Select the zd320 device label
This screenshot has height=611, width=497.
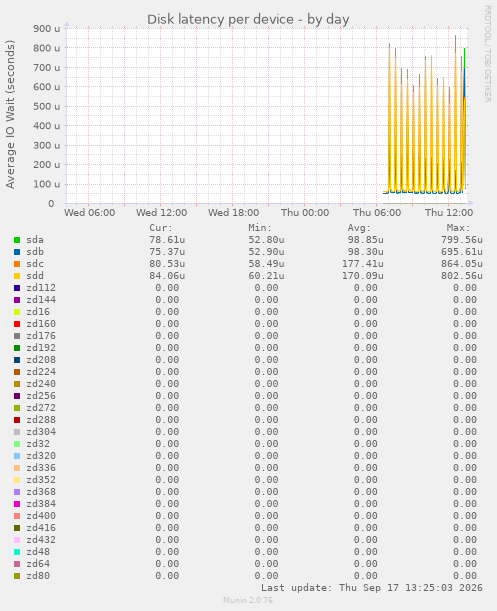tap(41, 456)
